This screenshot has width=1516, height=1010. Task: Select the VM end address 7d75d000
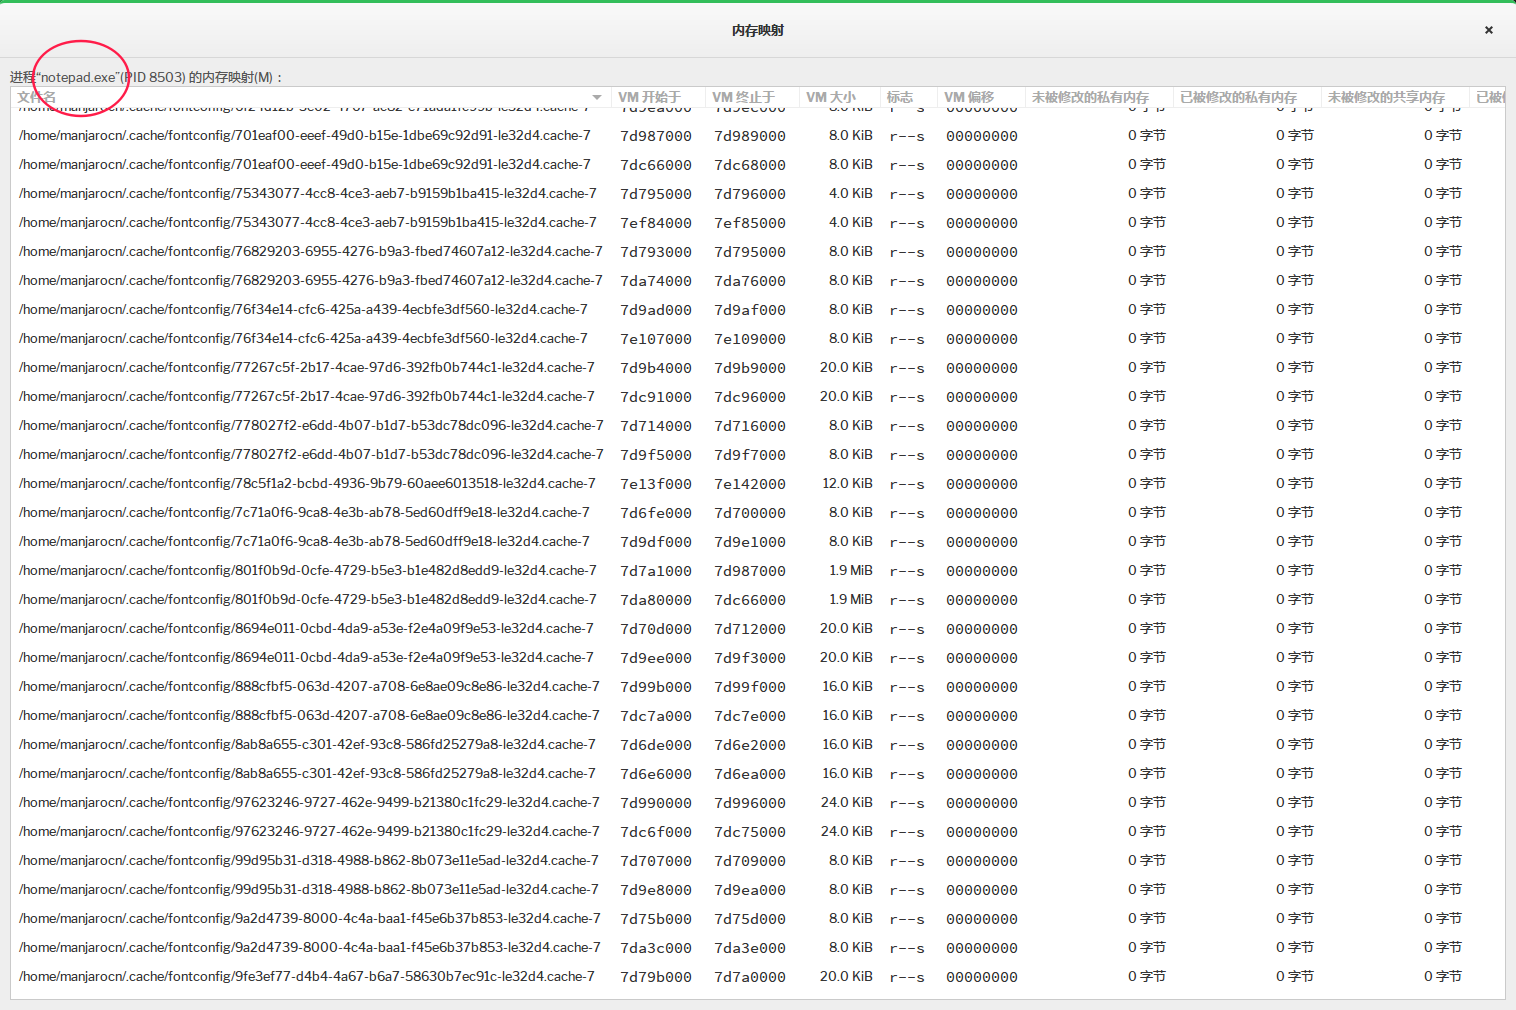pyautogui.click(x=750, y=919)
